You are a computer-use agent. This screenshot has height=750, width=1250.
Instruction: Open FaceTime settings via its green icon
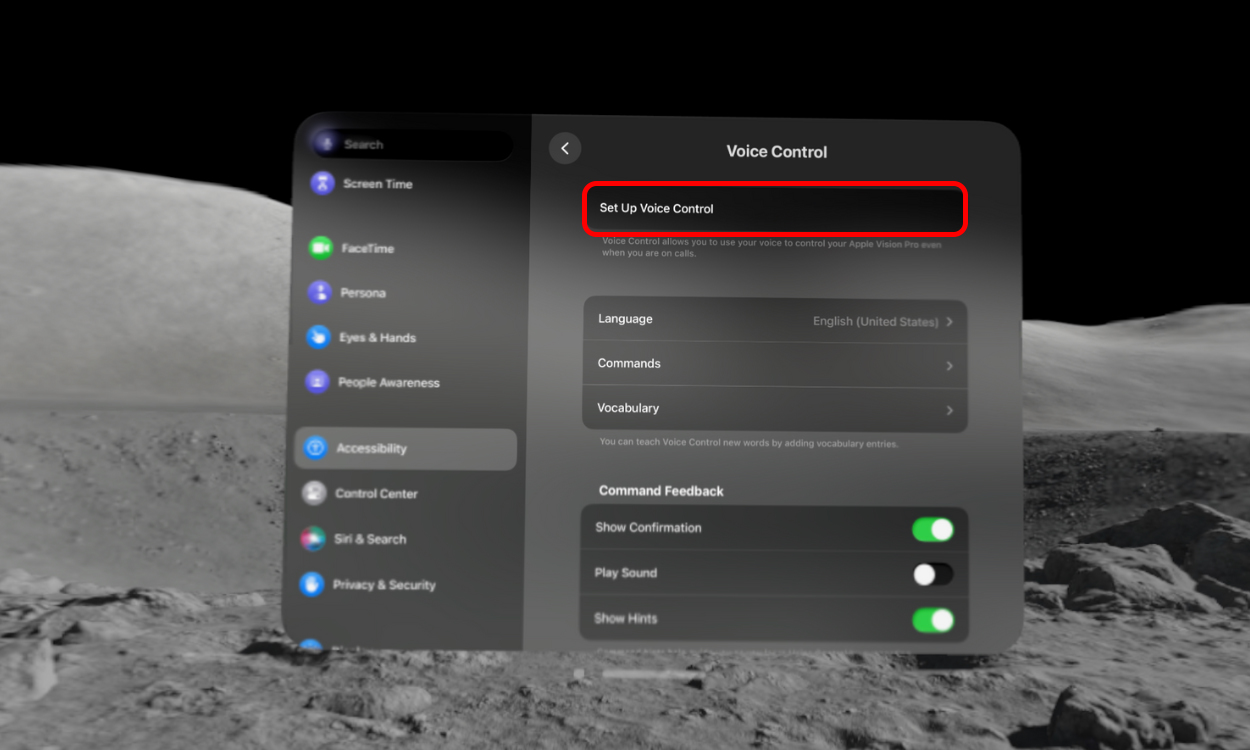pos(318,248)
